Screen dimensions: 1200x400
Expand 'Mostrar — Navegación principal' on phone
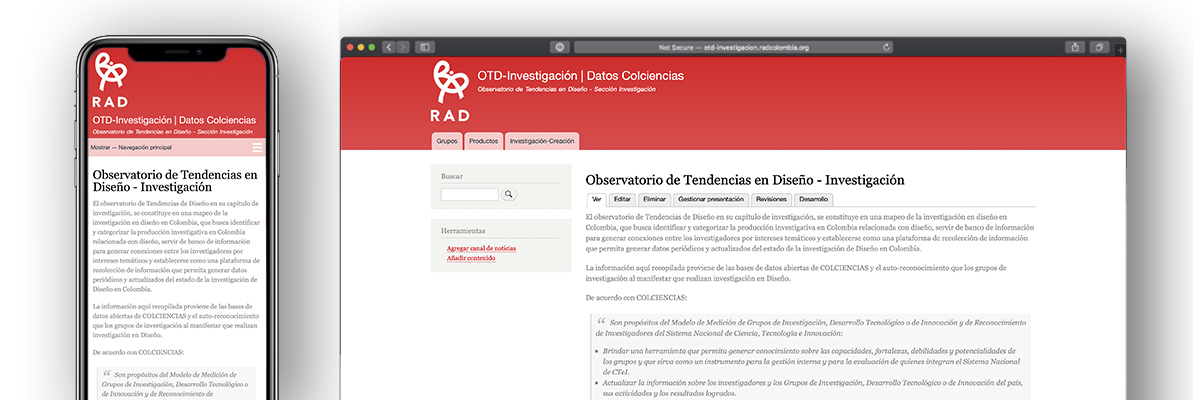[x=131, y=147]
